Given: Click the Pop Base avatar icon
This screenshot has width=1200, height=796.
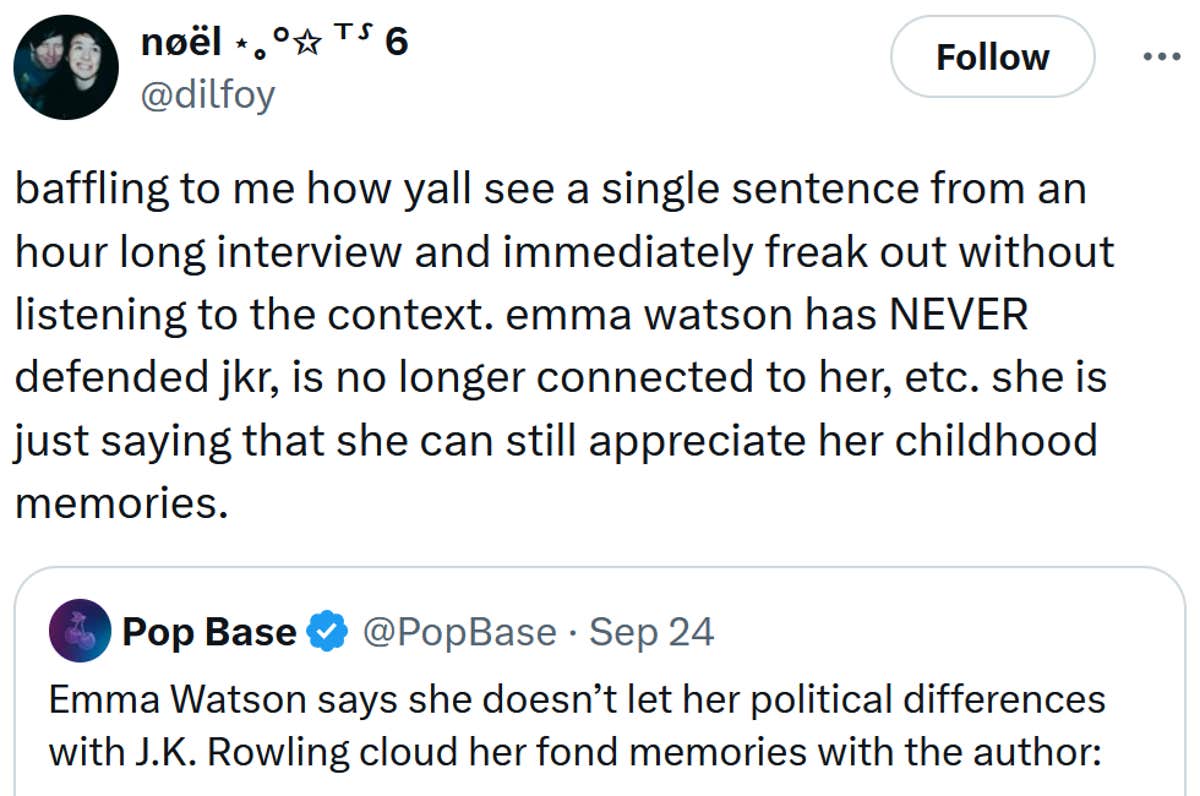Looking at the screenshot, I should [x=80, y=631].
